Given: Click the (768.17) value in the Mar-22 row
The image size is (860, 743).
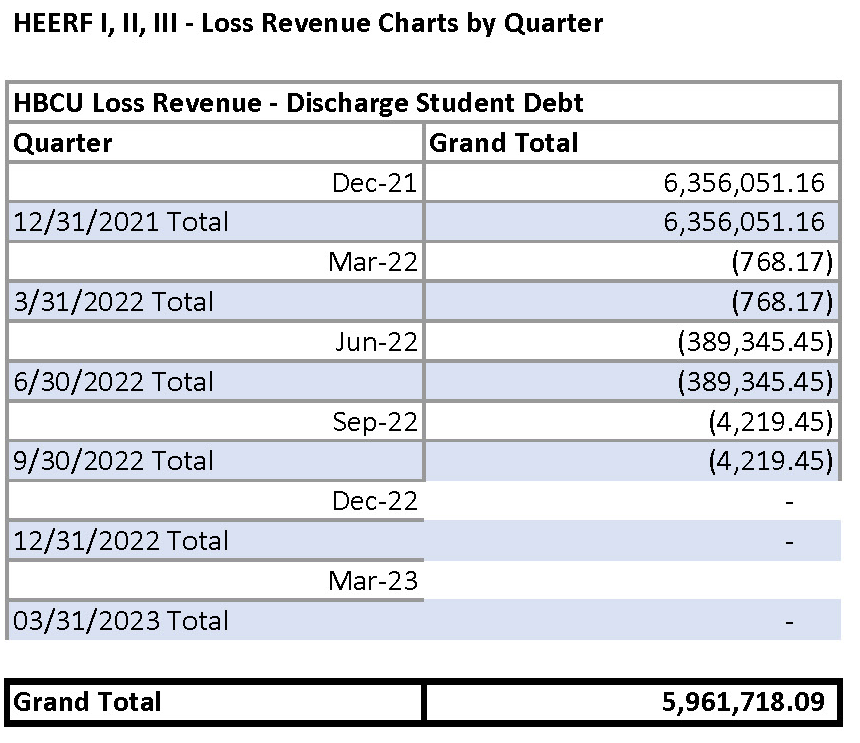Looking at the screenshot, I should point(782,262).
